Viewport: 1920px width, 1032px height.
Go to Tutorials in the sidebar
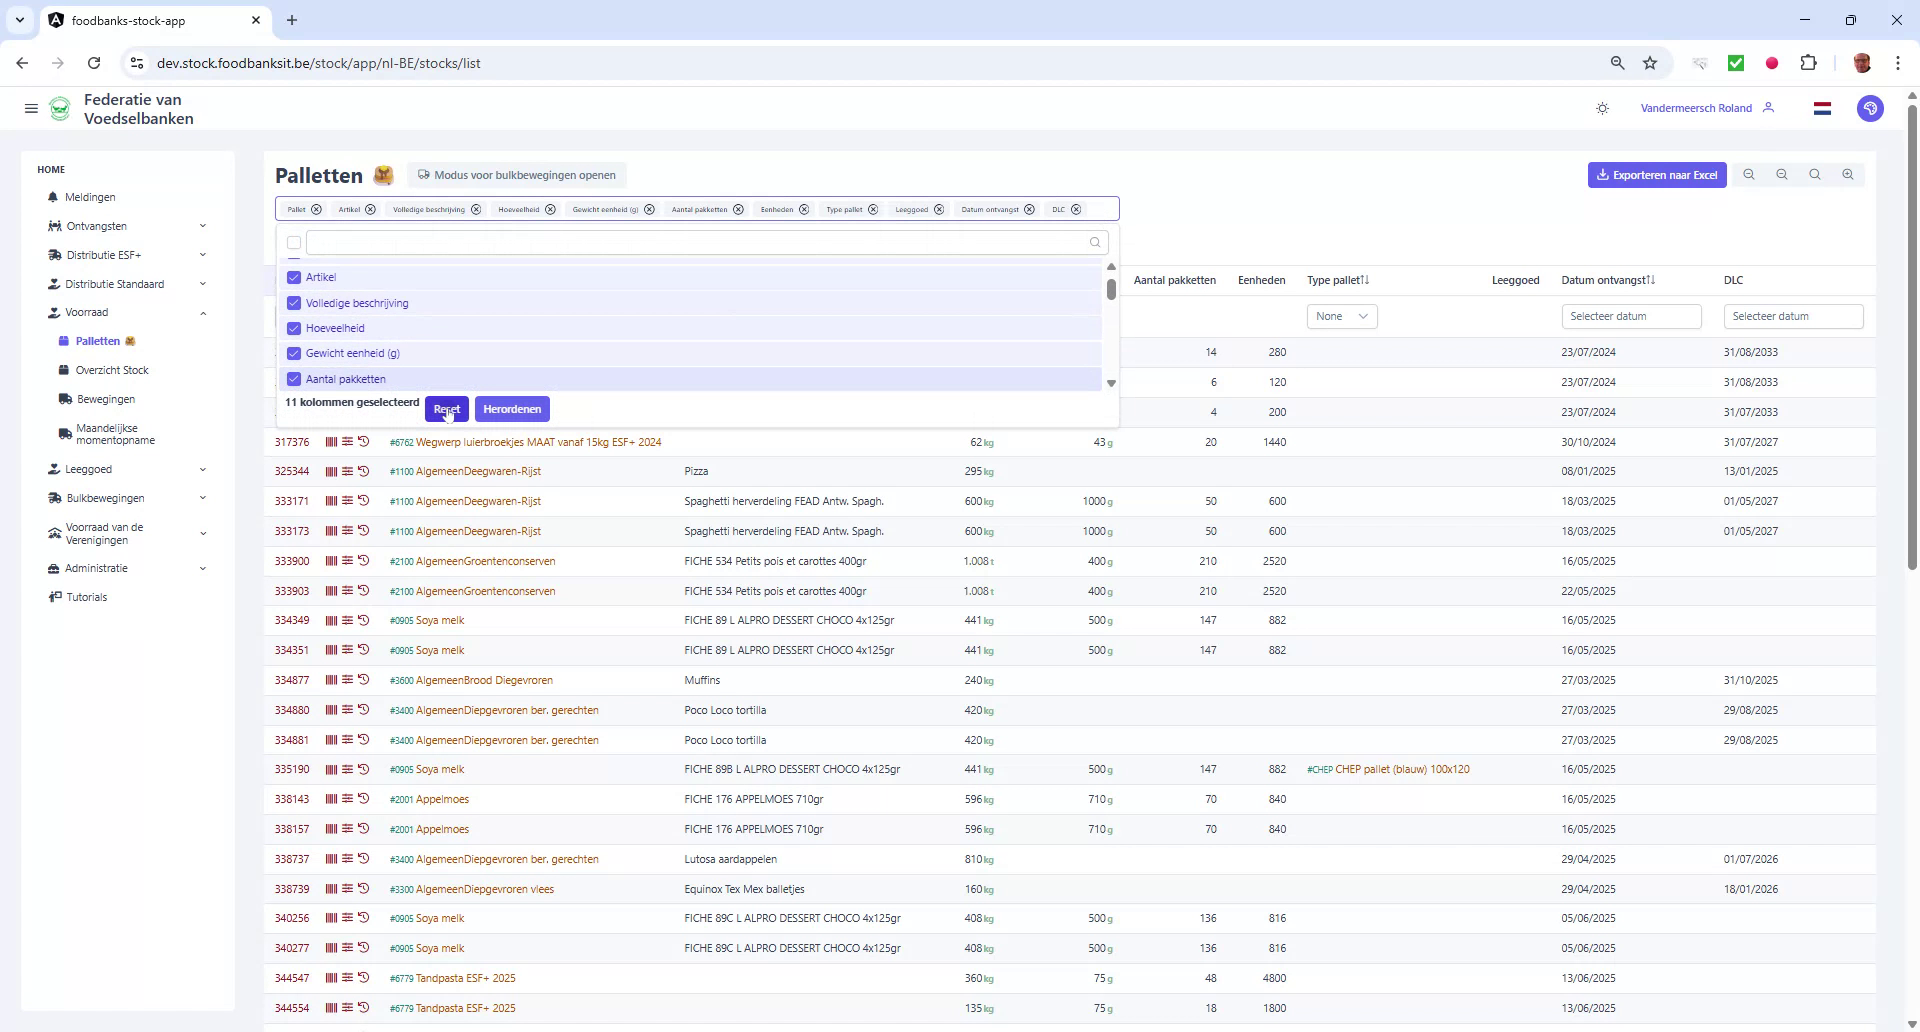[85, 597]
